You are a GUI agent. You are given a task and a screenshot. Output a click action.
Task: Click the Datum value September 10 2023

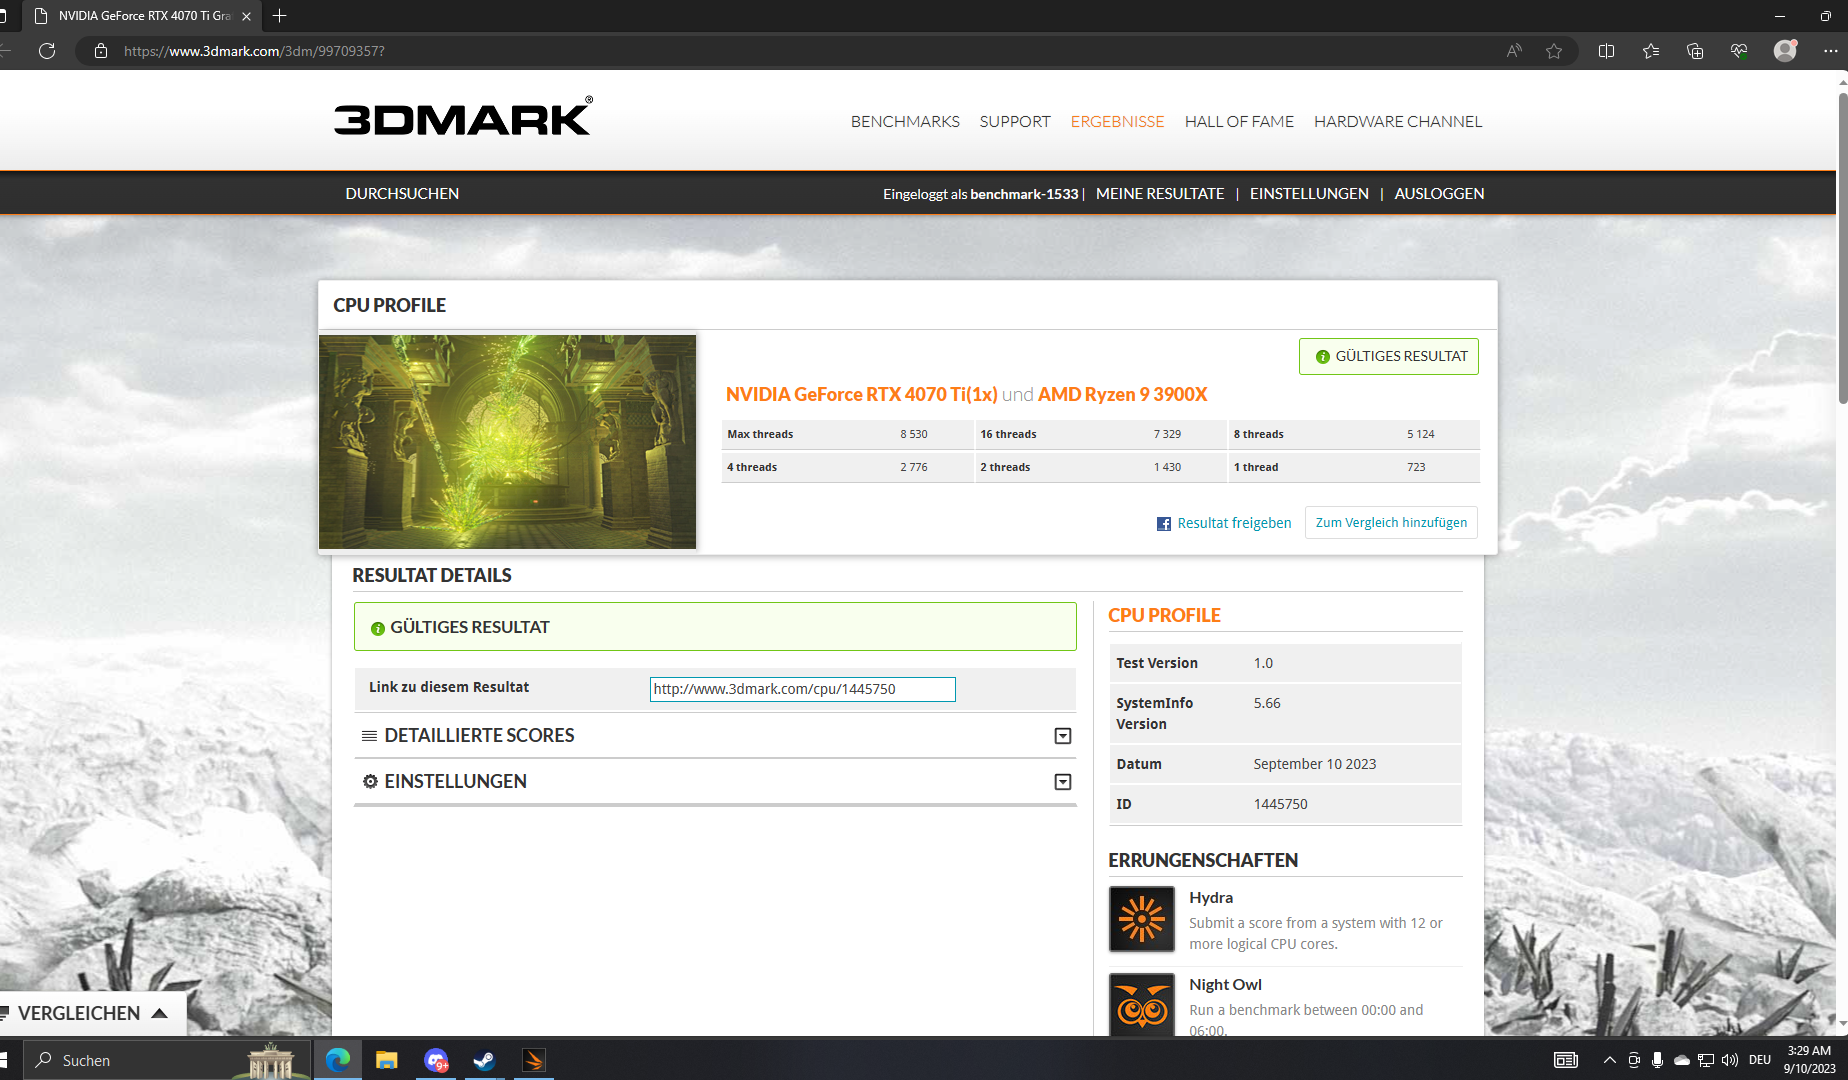click(x=1315, y=764)
